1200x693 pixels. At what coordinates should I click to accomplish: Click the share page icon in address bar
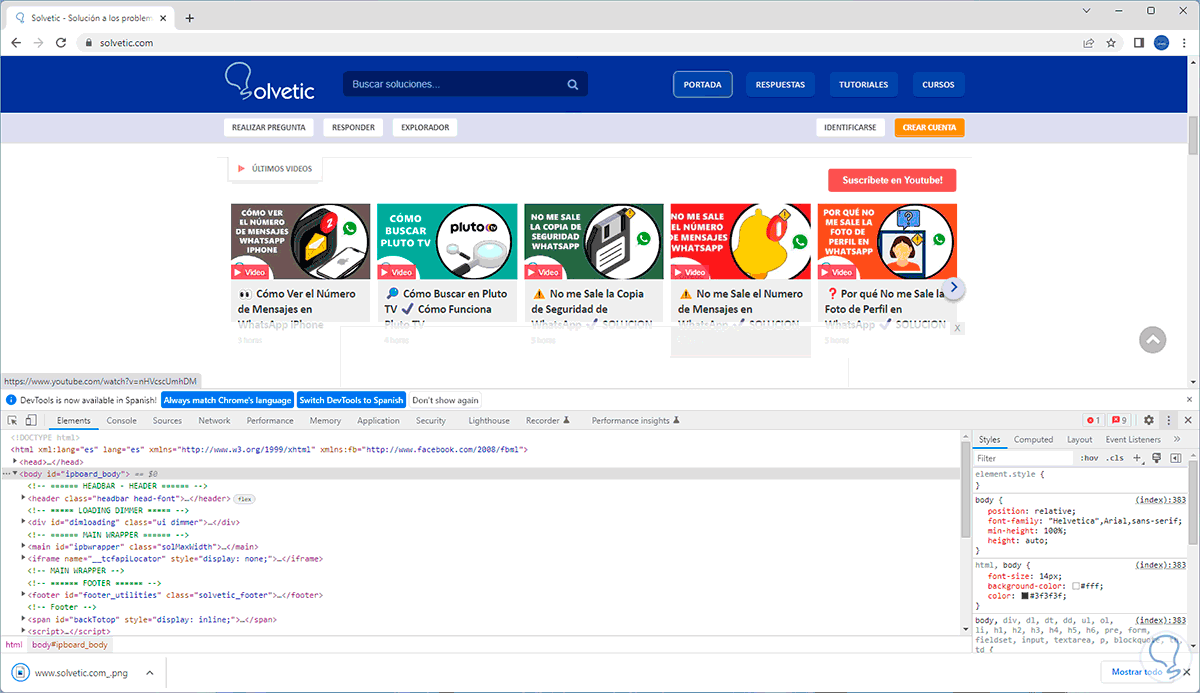coord(1088,43)
